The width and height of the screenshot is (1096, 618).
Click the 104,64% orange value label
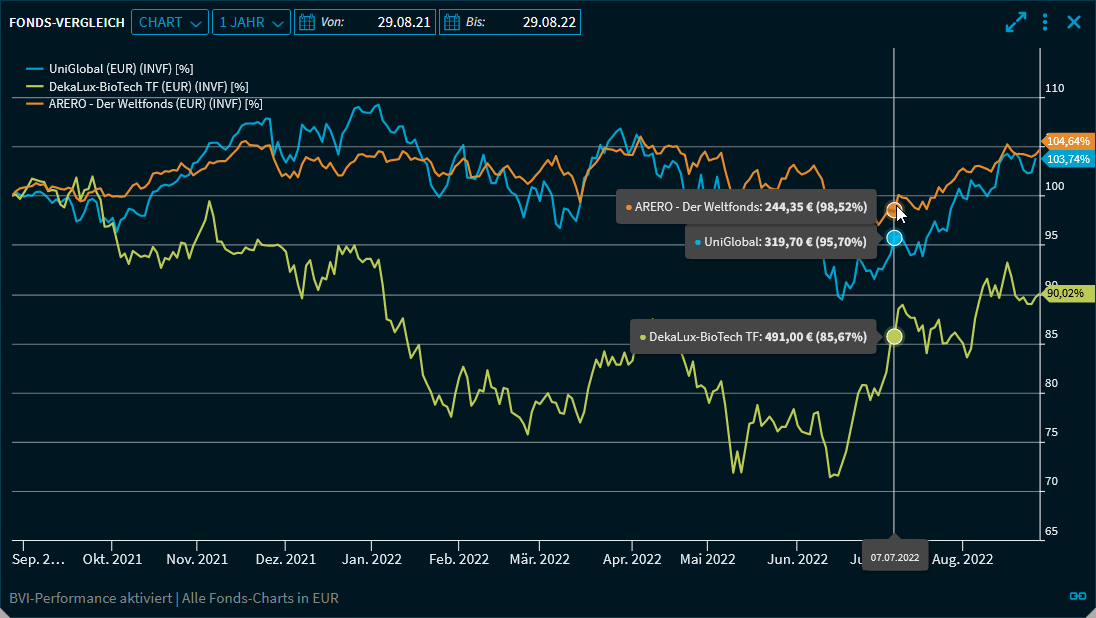(1069, 141)
